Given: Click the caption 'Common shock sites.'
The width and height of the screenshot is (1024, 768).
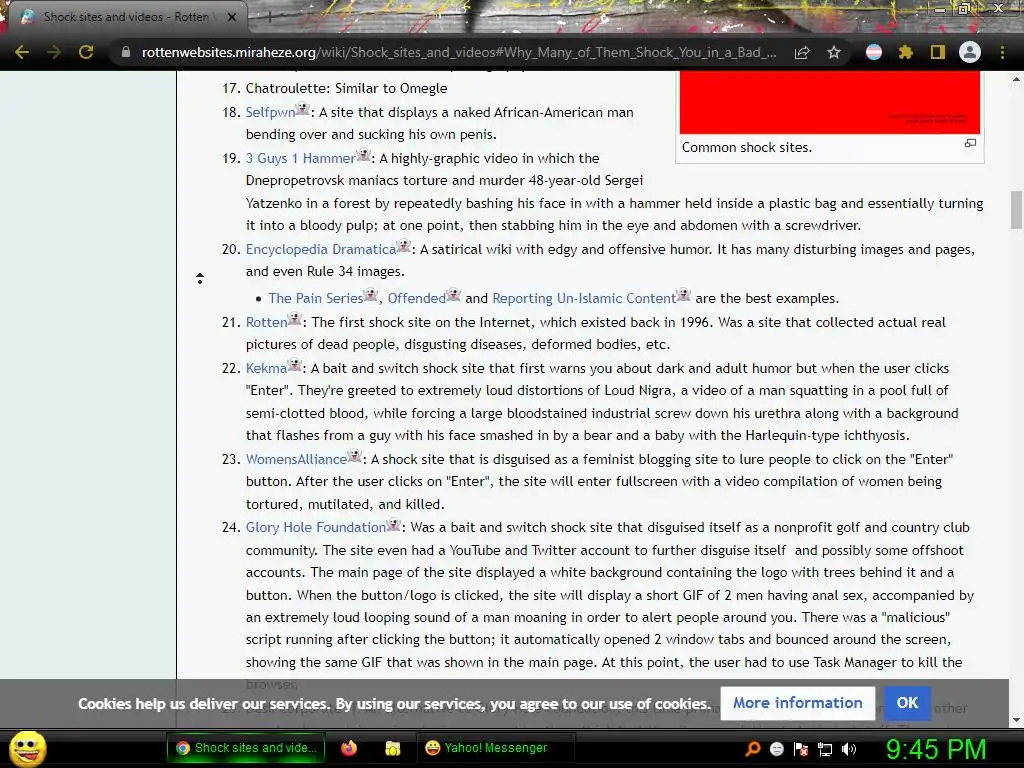Looking at the screenshot, I should point(746,148).
